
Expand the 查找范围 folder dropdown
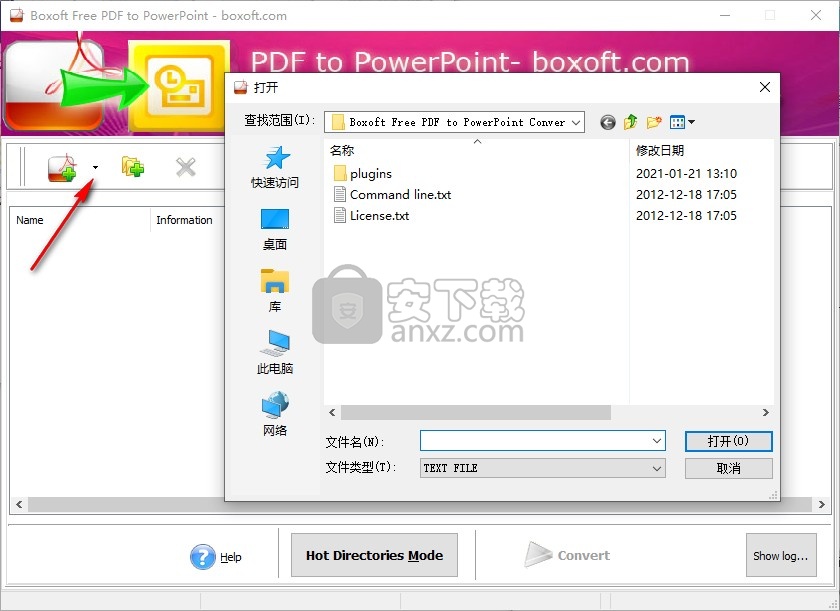coord(576,122)
